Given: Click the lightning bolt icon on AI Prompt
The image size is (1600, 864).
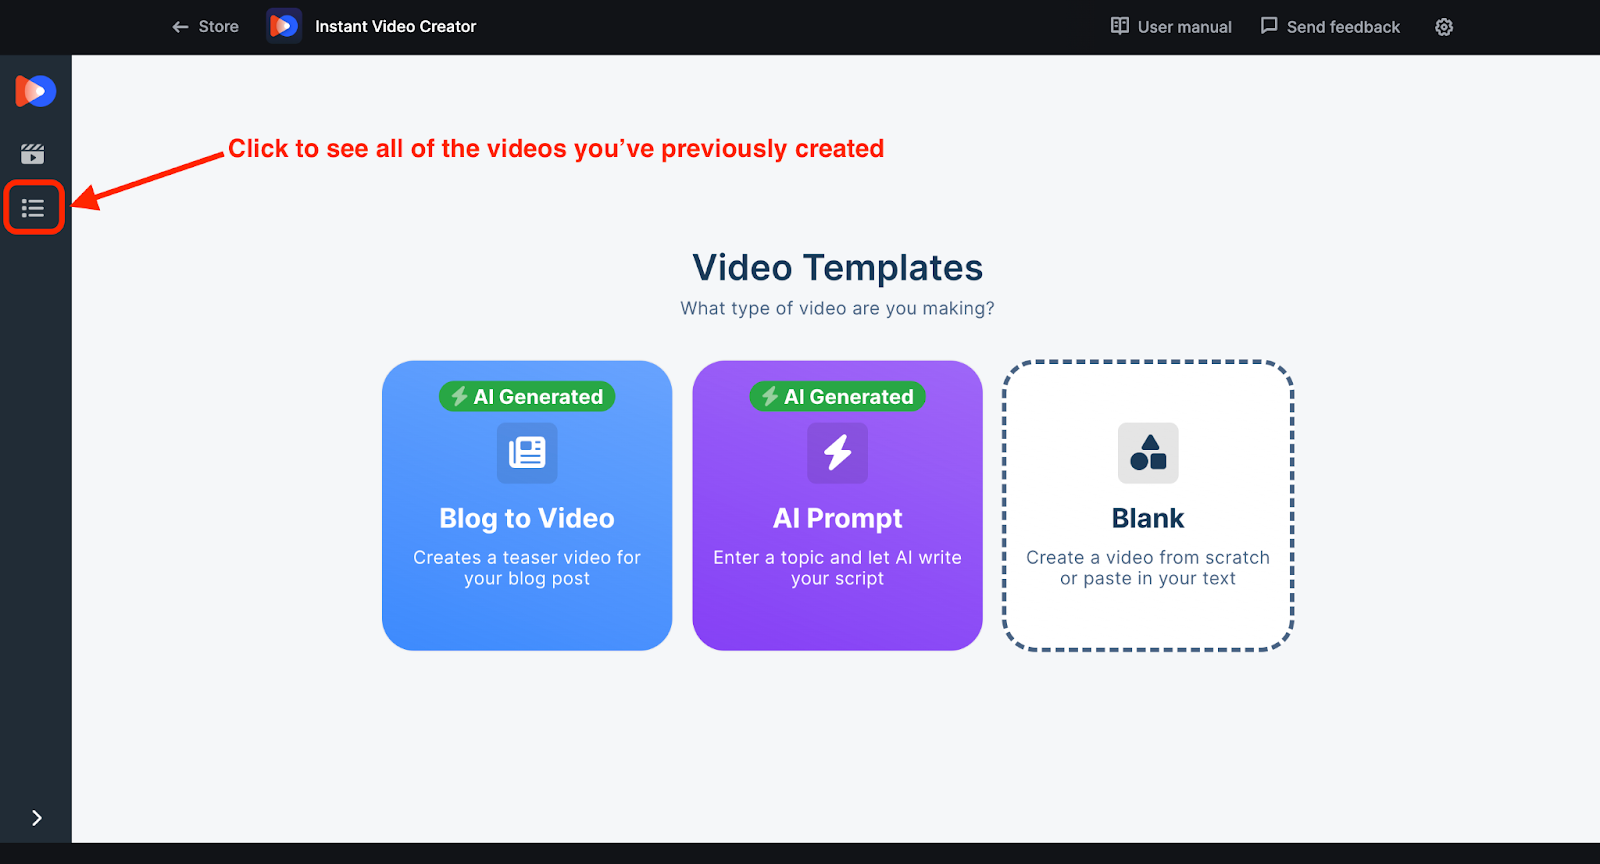Looking at the screenshot, I should tap(837, 453).
